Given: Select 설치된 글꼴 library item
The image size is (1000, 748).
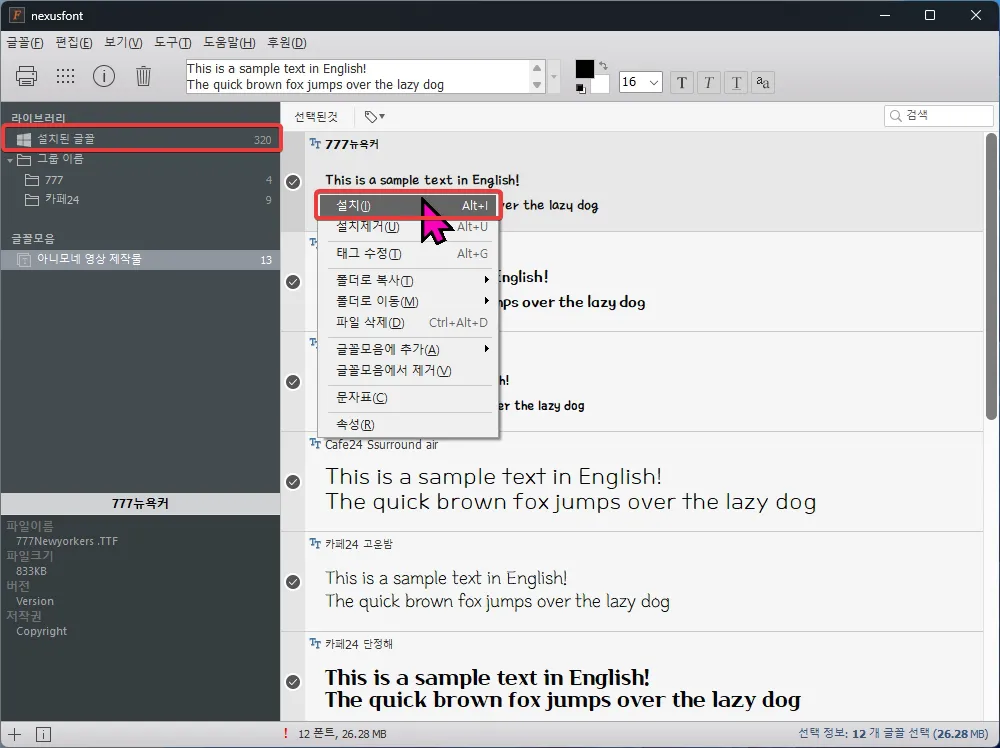Looking at the screenshot, I should coord(141,139).
